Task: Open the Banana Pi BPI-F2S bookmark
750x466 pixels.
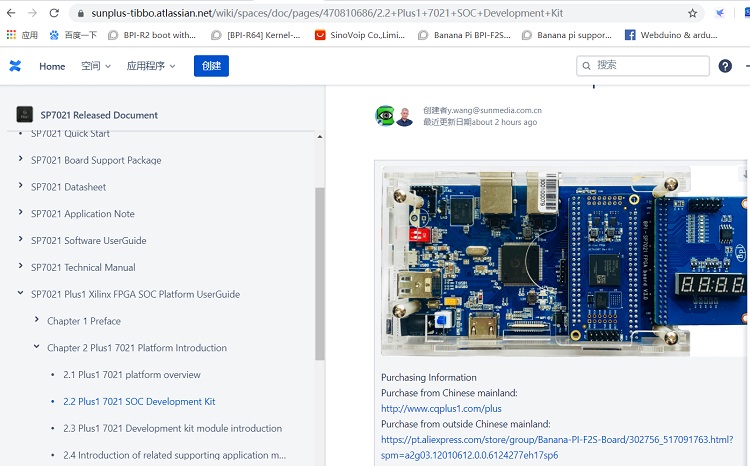Action: pyautogui.click(x=464, y=35)
